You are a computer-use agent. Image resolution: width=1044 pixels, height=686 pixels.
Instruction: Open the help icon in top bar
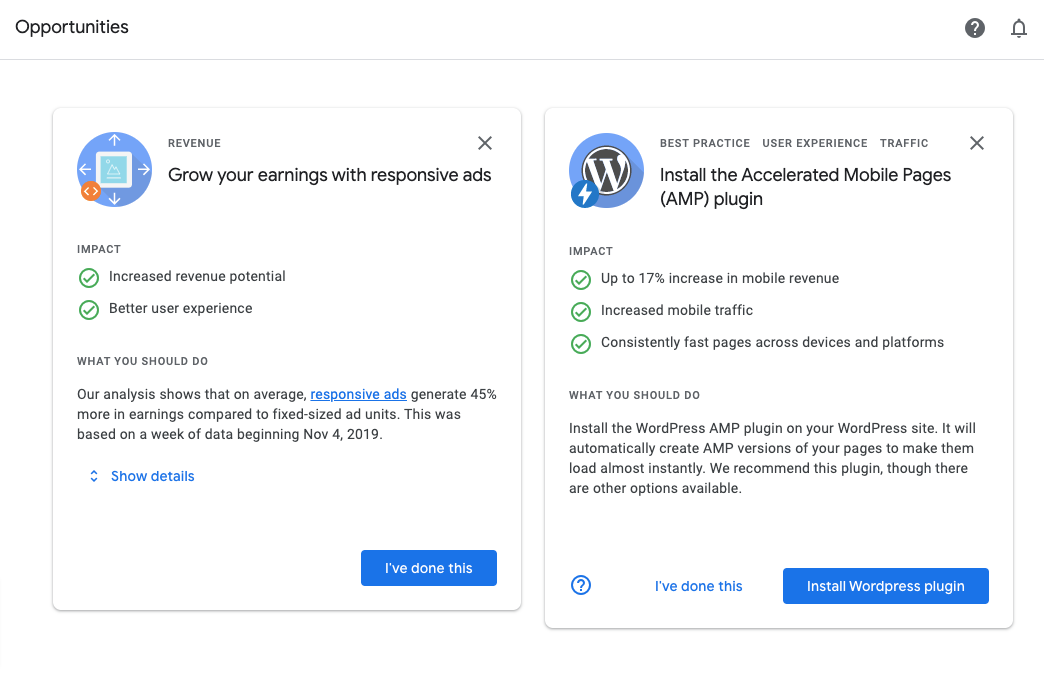click(x=975, y=28)
